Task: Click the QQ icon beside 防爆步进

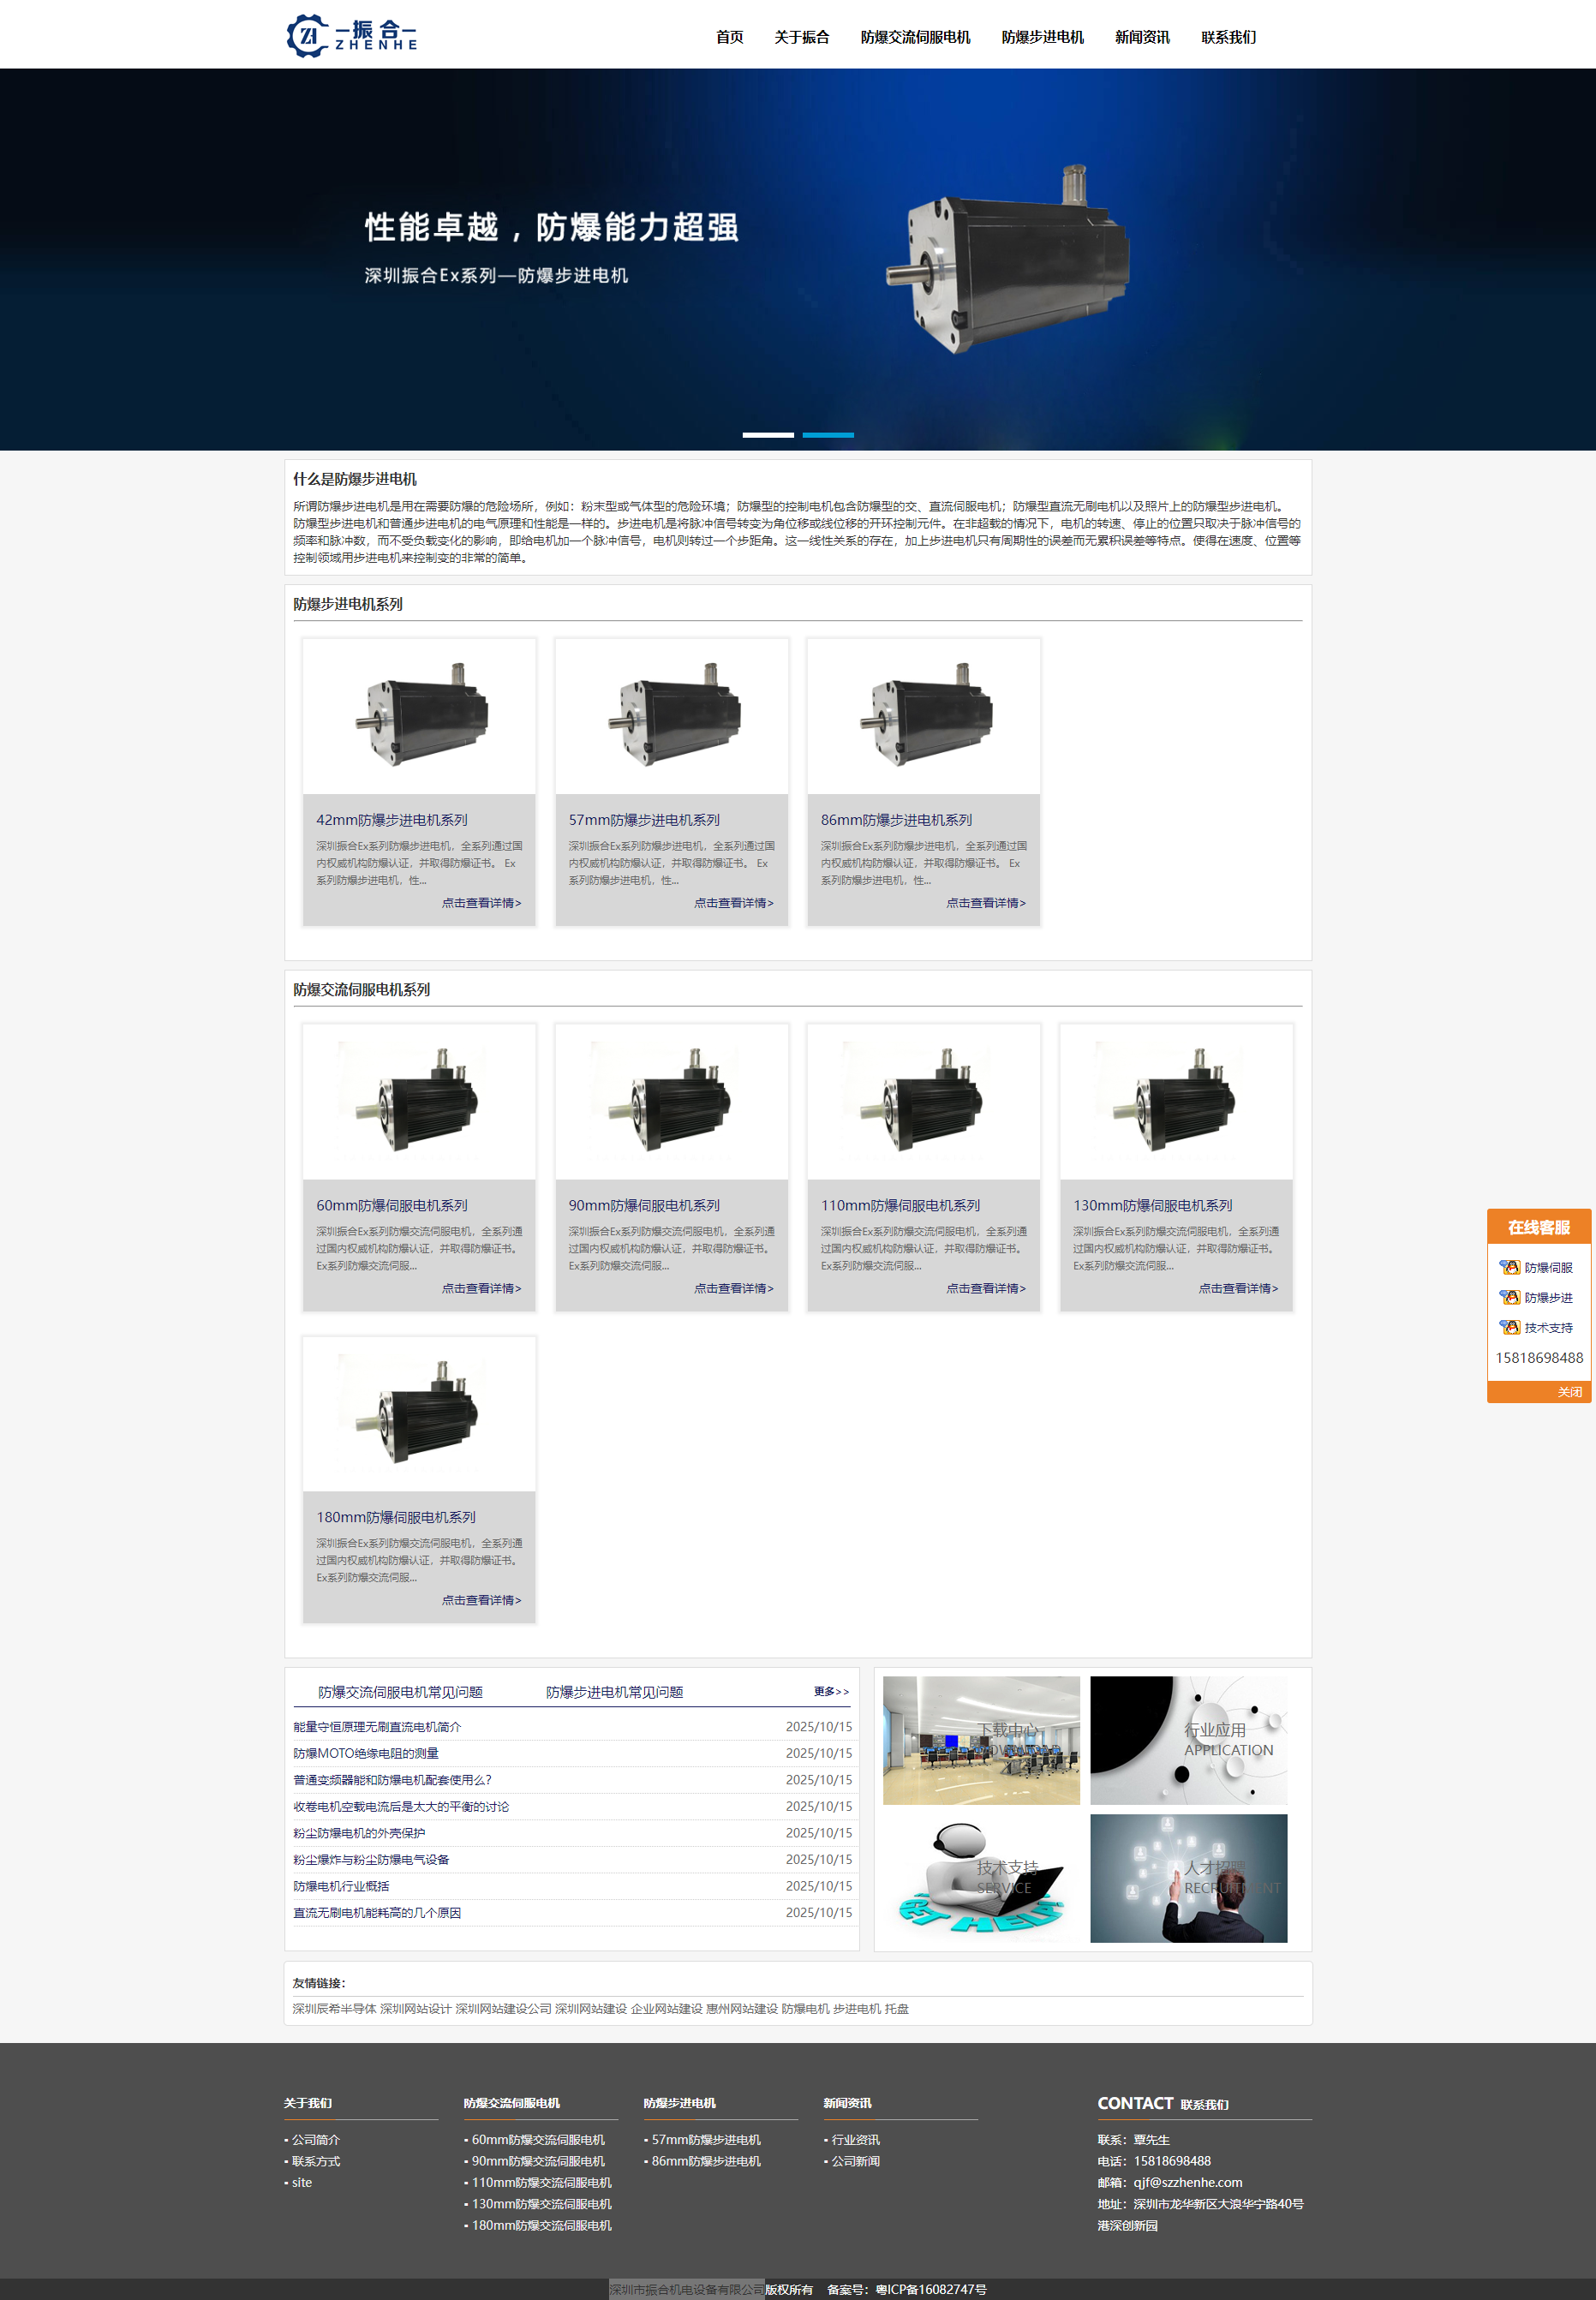Action: point(1509,1297)
